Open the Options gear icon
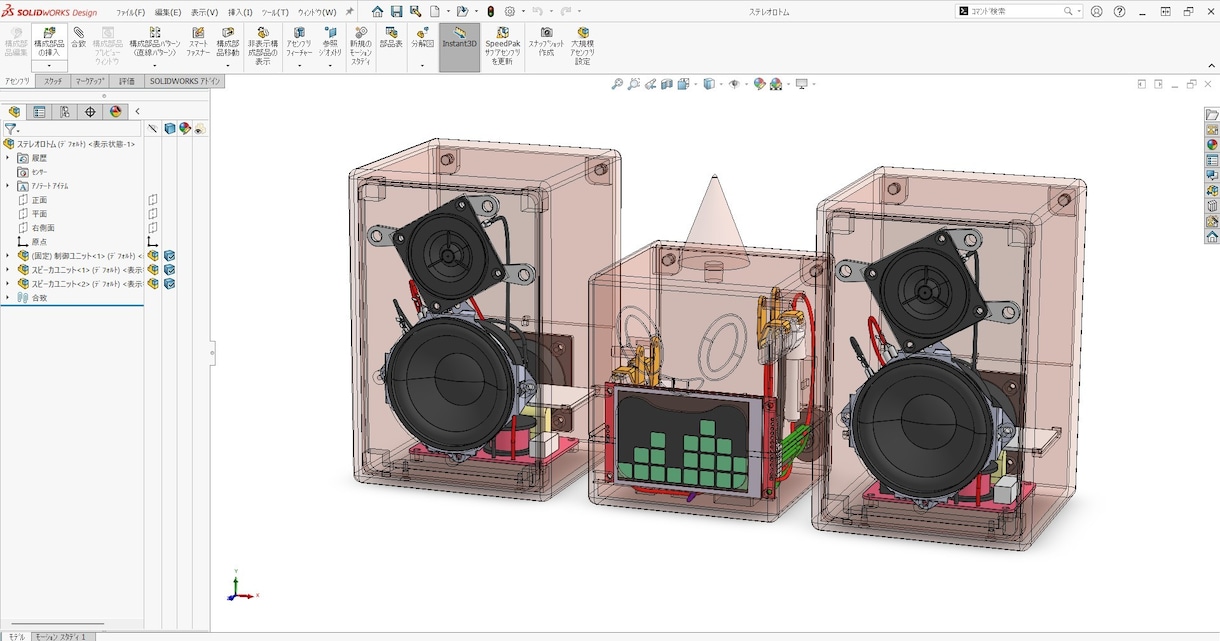 510,11
